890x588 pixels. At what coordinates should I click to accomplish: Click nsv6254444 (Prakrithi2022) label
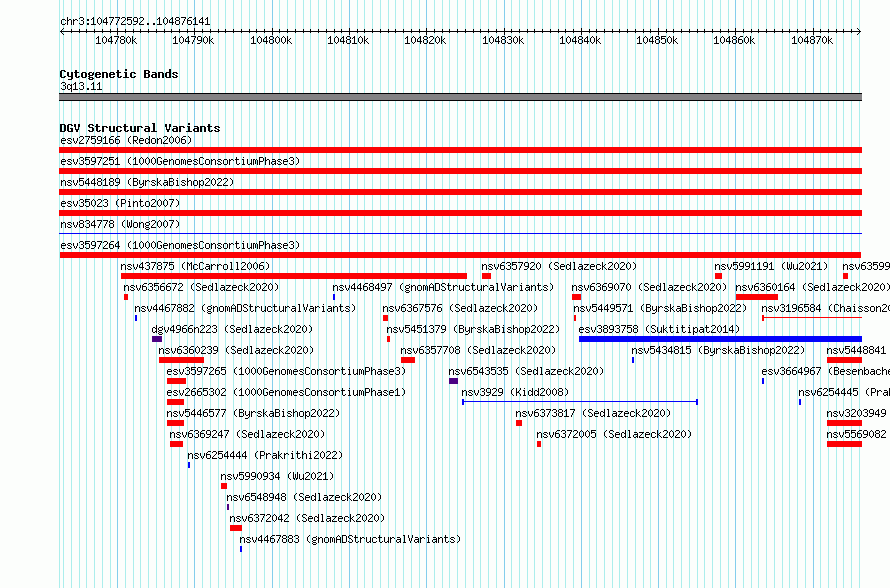tap(265, 455)
